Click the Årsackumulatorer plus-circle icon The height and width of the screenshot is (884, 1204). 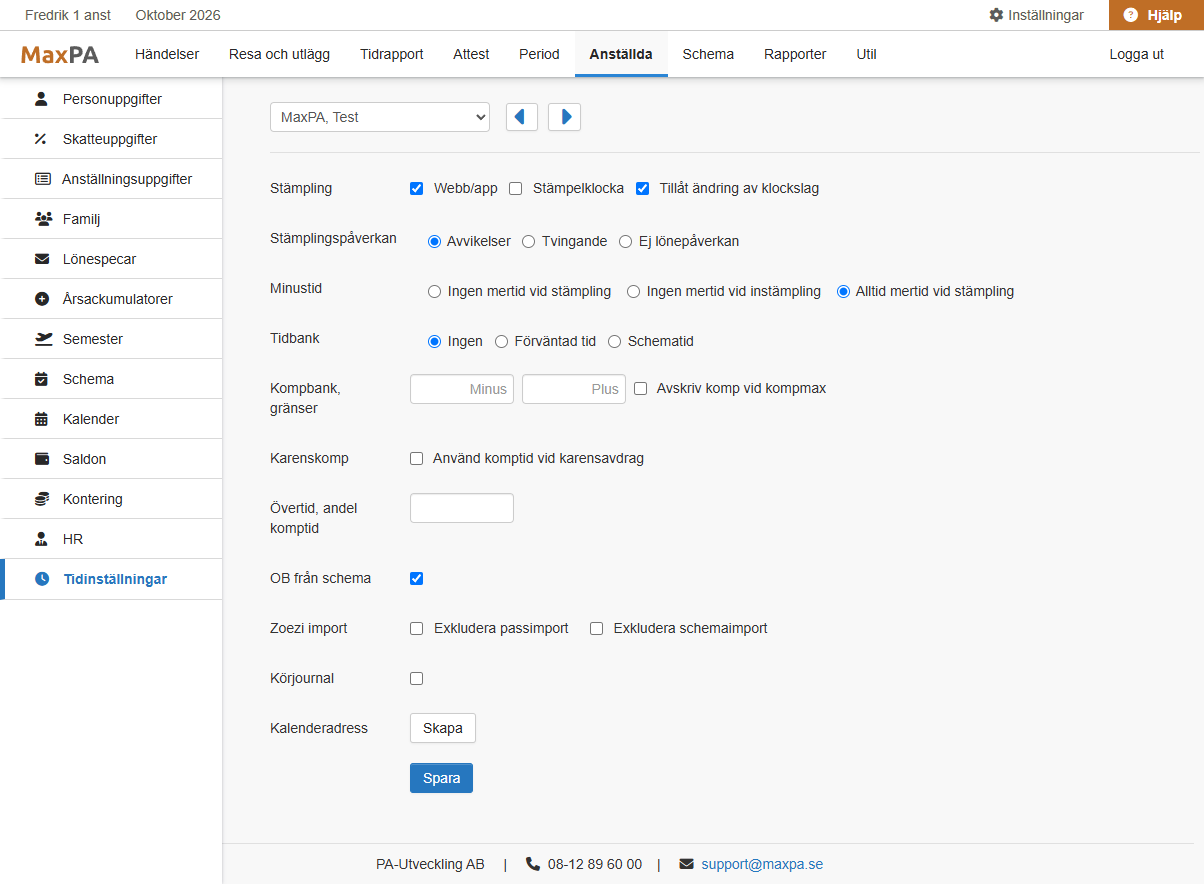click(x=41, y=299)
